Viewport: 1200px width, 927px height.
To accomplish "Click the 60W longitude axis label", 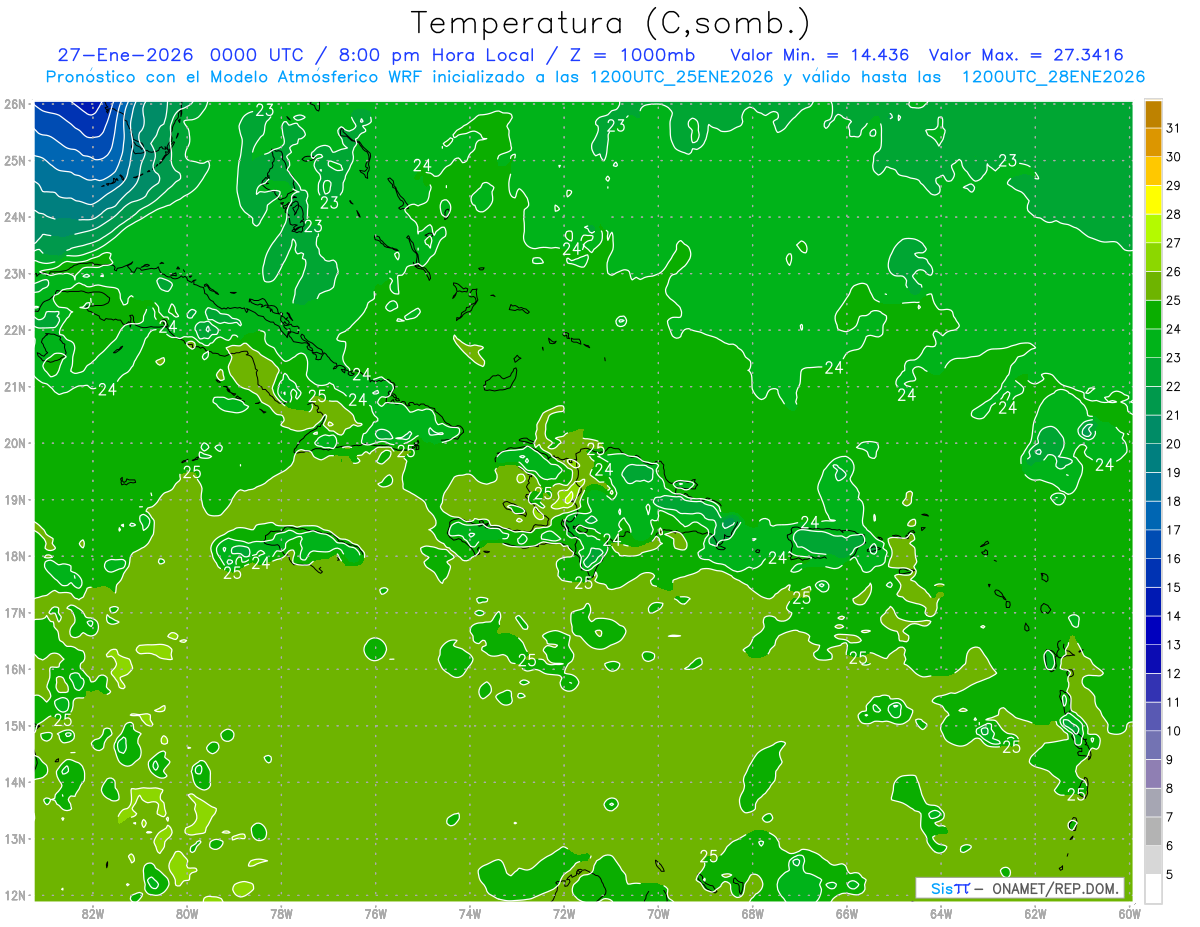I will coord(1129,913).
